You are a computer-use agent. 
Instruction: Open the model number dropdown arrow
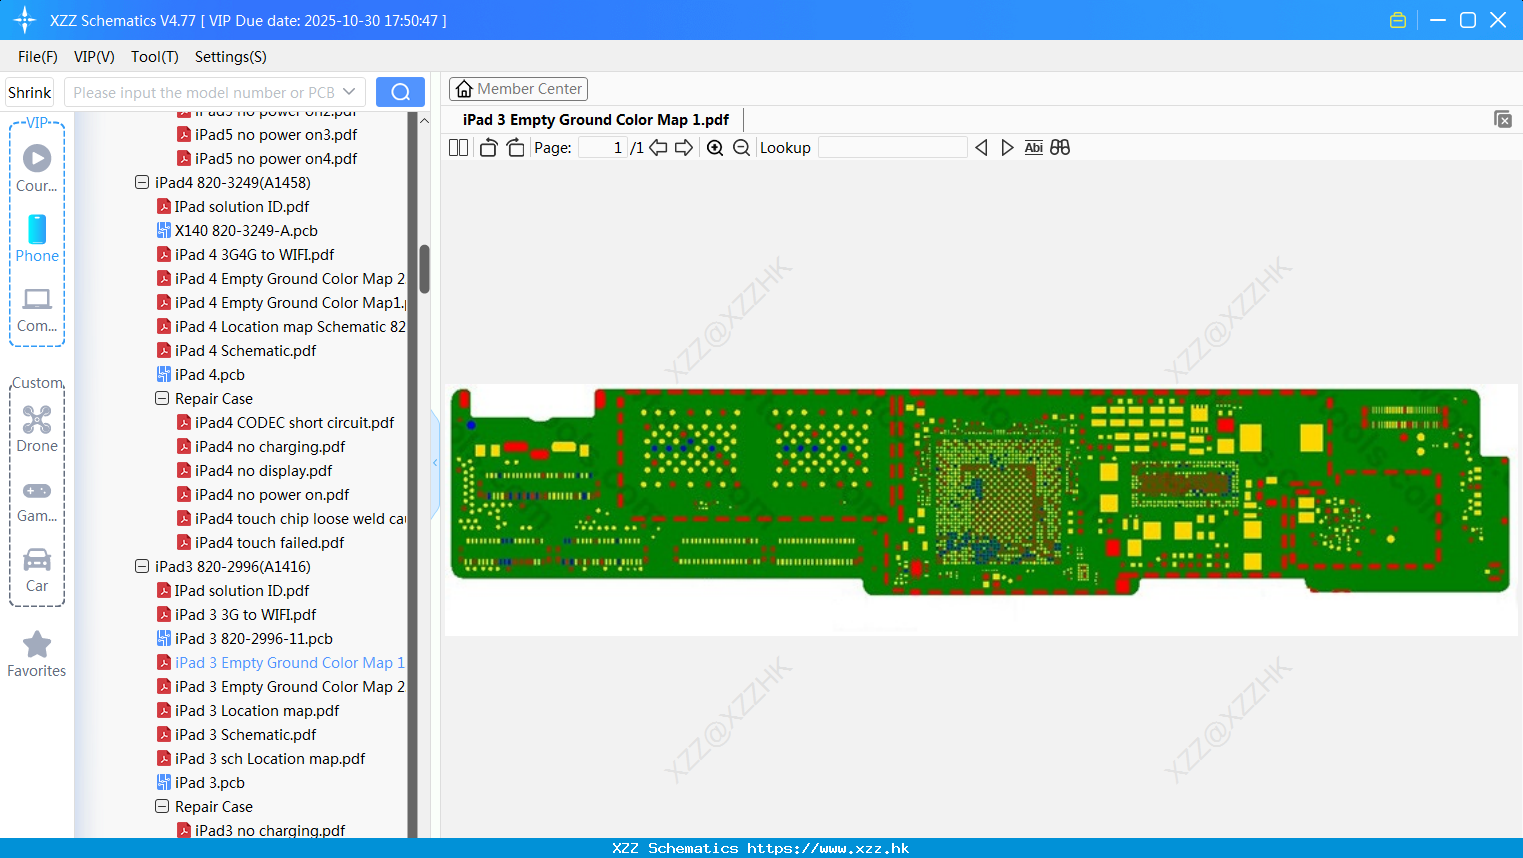[x=349, y=92]
